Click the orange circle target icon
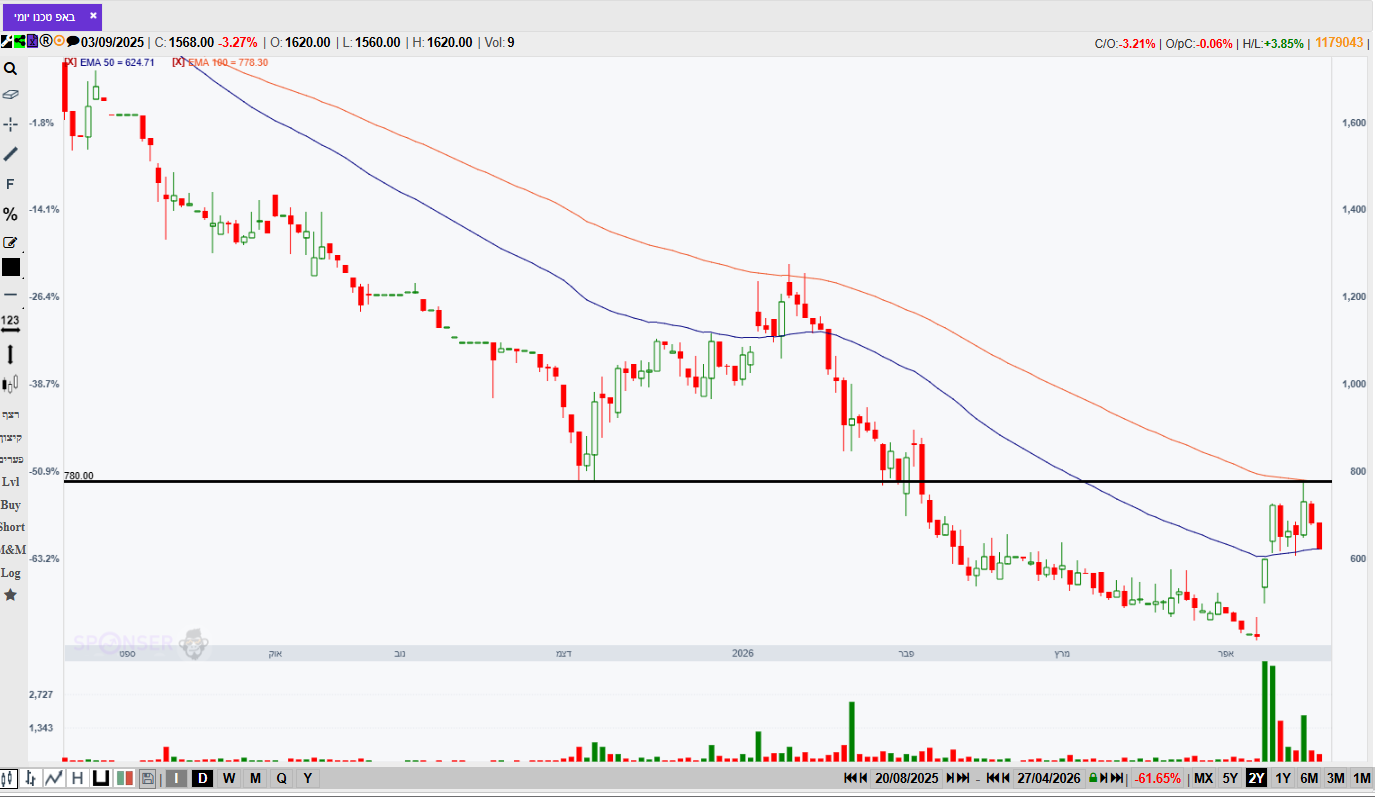This screenshot has height=797, width=1375. tap(59, 42)
